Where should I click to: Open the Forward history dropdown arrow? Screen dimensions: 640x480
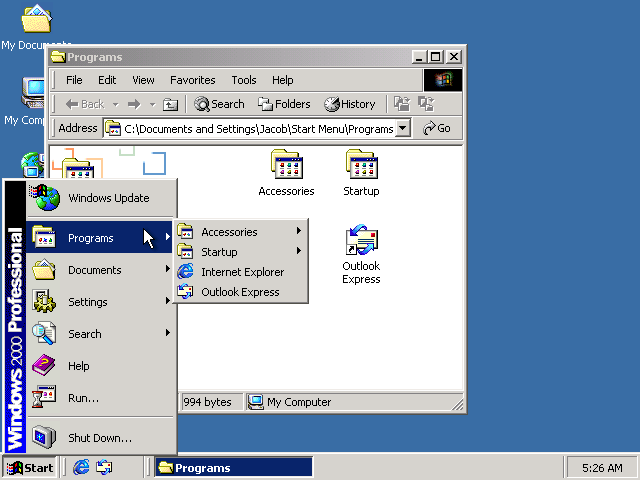[152, 104]
